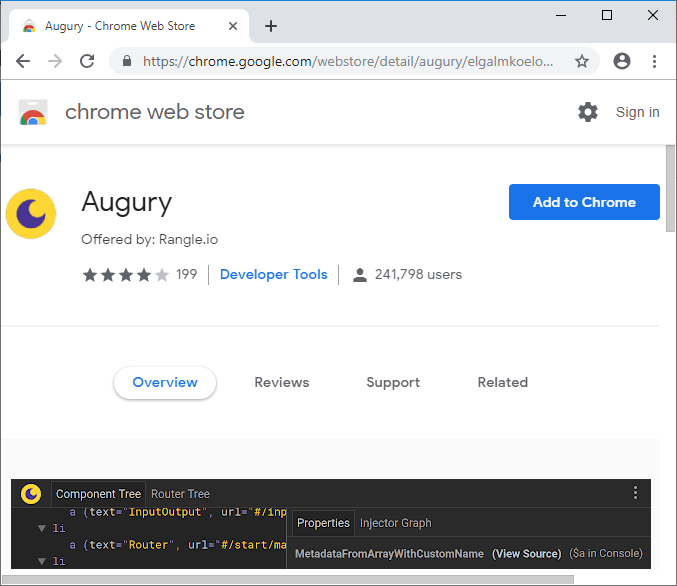Click the (View Source) link

tap(527, 554)
